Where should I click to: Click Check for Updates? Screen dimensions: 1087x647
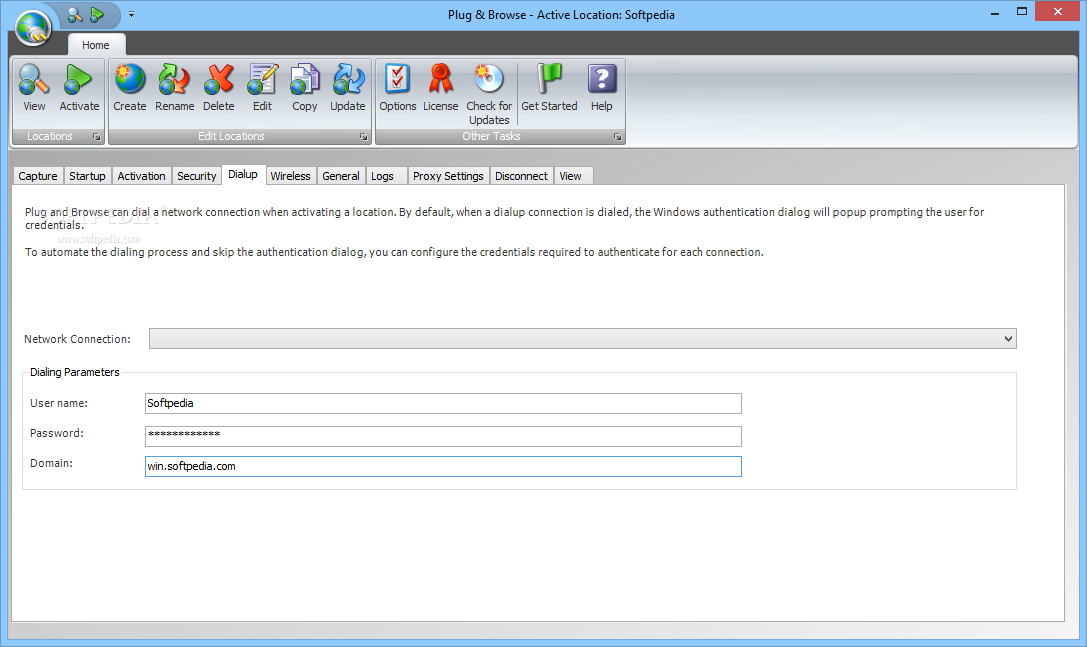click(x=489, y=94)
